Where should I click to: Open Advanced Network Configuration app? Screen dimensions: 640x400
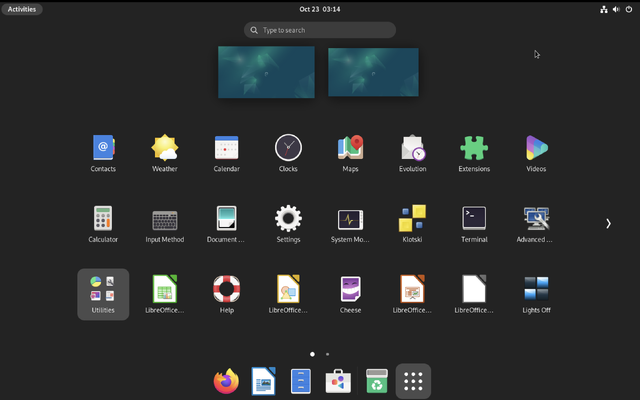pyautogui.click(x=536, y=224)
